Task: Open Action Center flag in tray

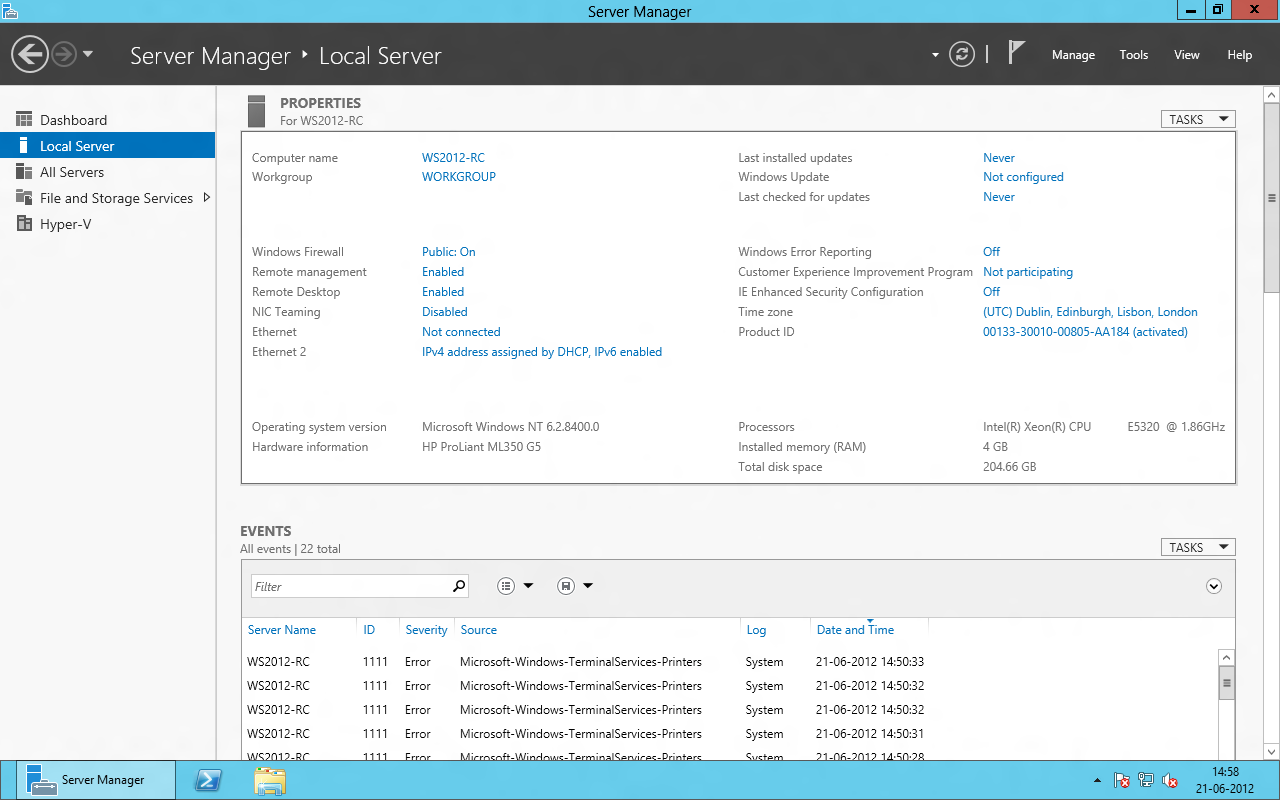Action: (x=1122, y=780)
